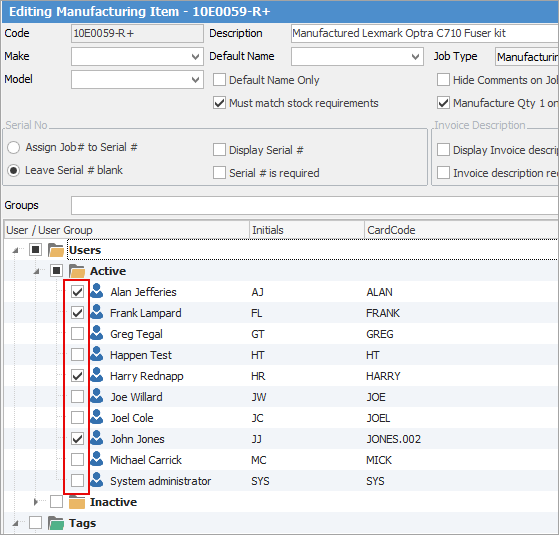The height and width of the screenshot is (535, 559).
Task: Toggle the Users group checkbox
Action: tap(35, 250)
